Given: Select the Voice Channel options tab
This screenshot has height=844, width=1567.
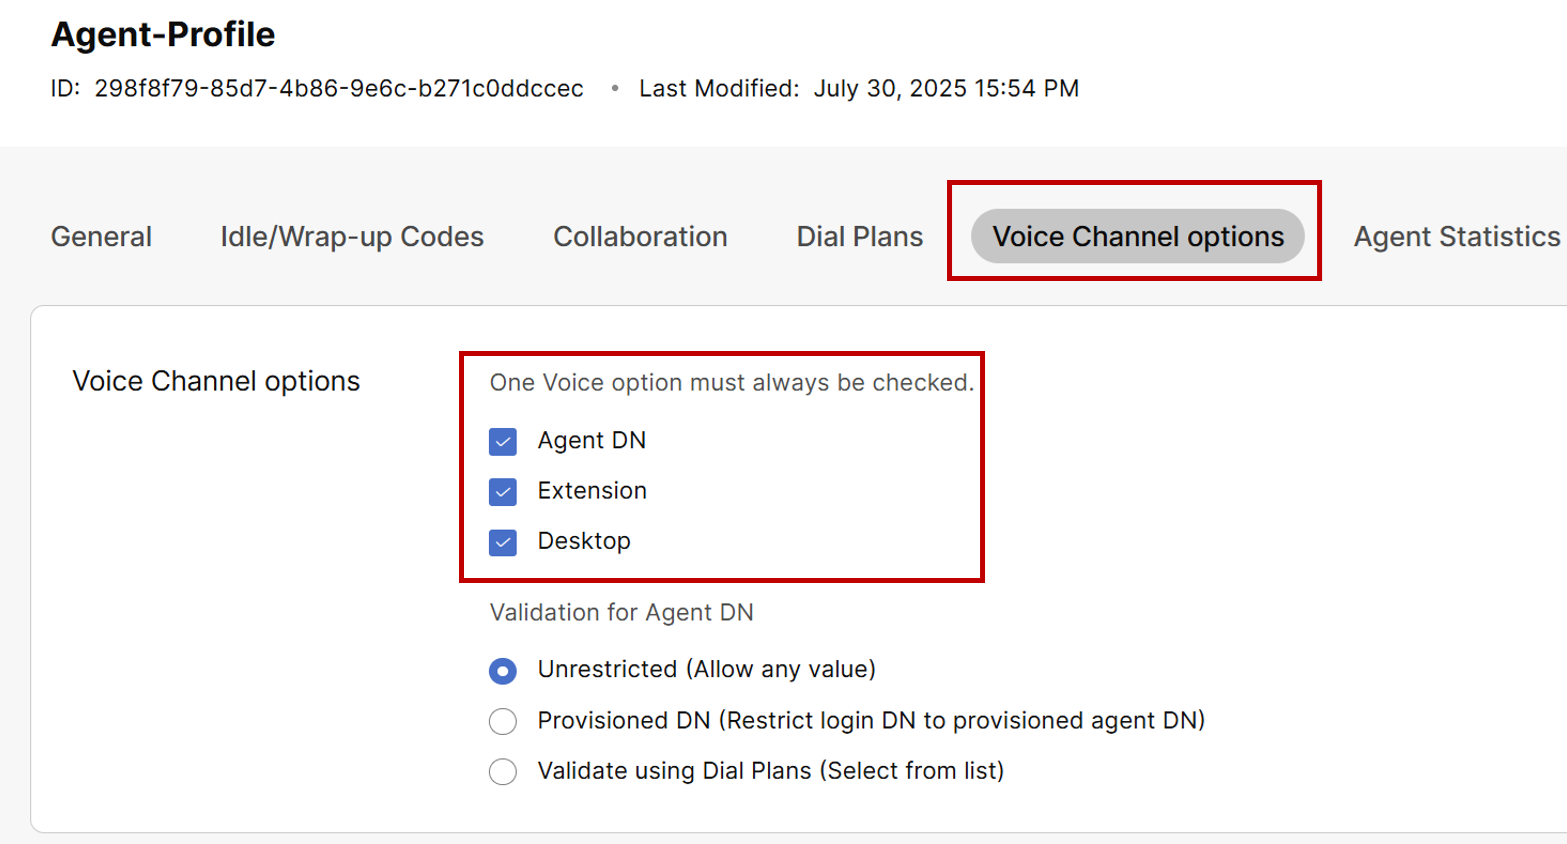Looking at the screenshot, I should click(1137, 237).
